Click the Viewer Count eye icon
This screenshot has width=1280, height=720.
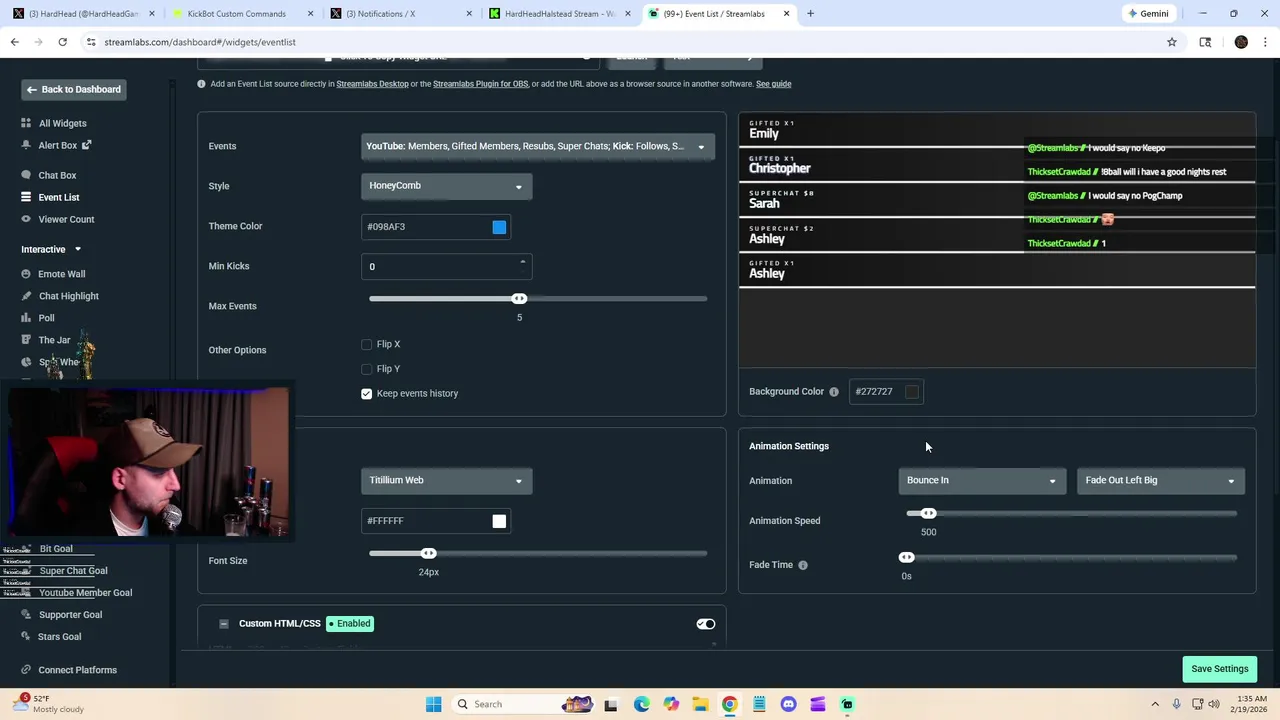click(26, 219)
